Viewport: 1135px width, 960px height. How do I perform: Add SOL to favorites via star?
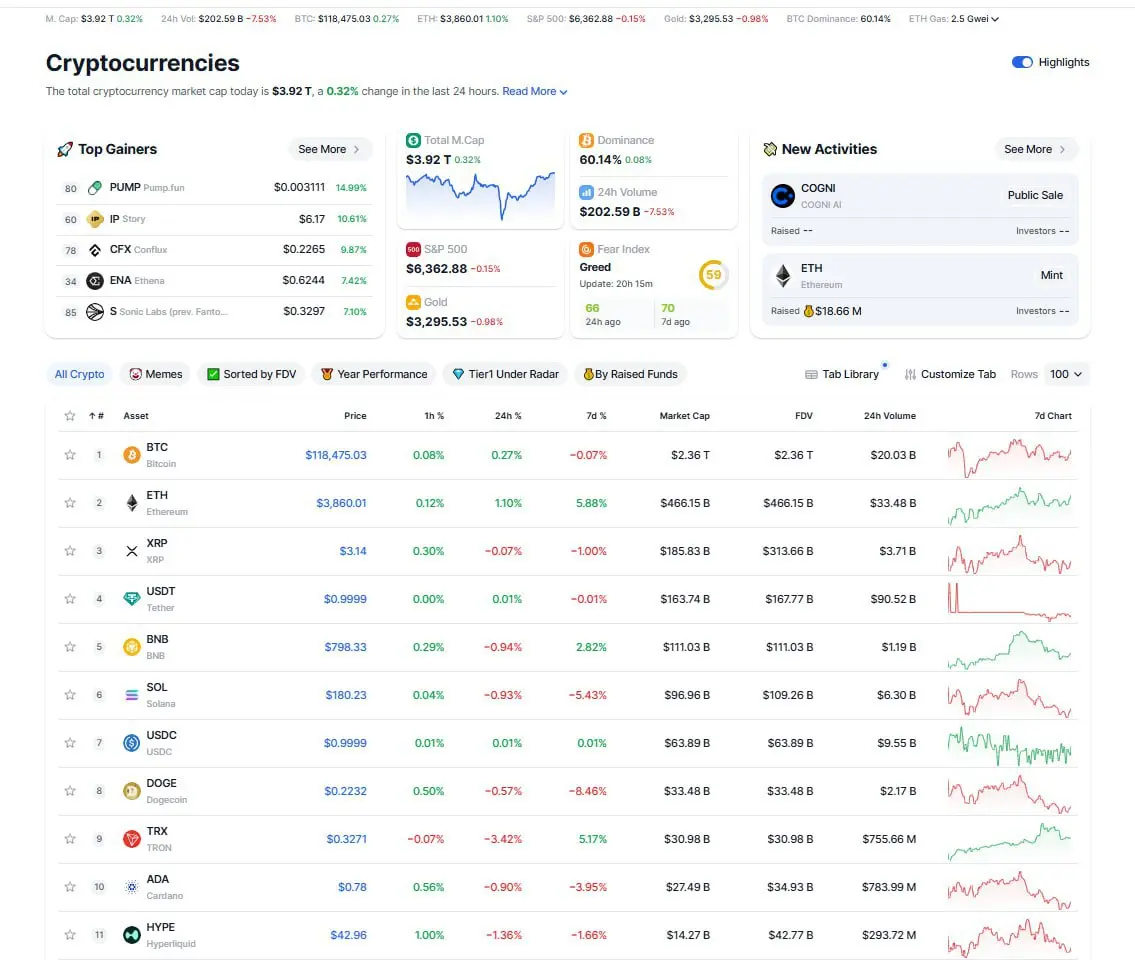[70, 695]
